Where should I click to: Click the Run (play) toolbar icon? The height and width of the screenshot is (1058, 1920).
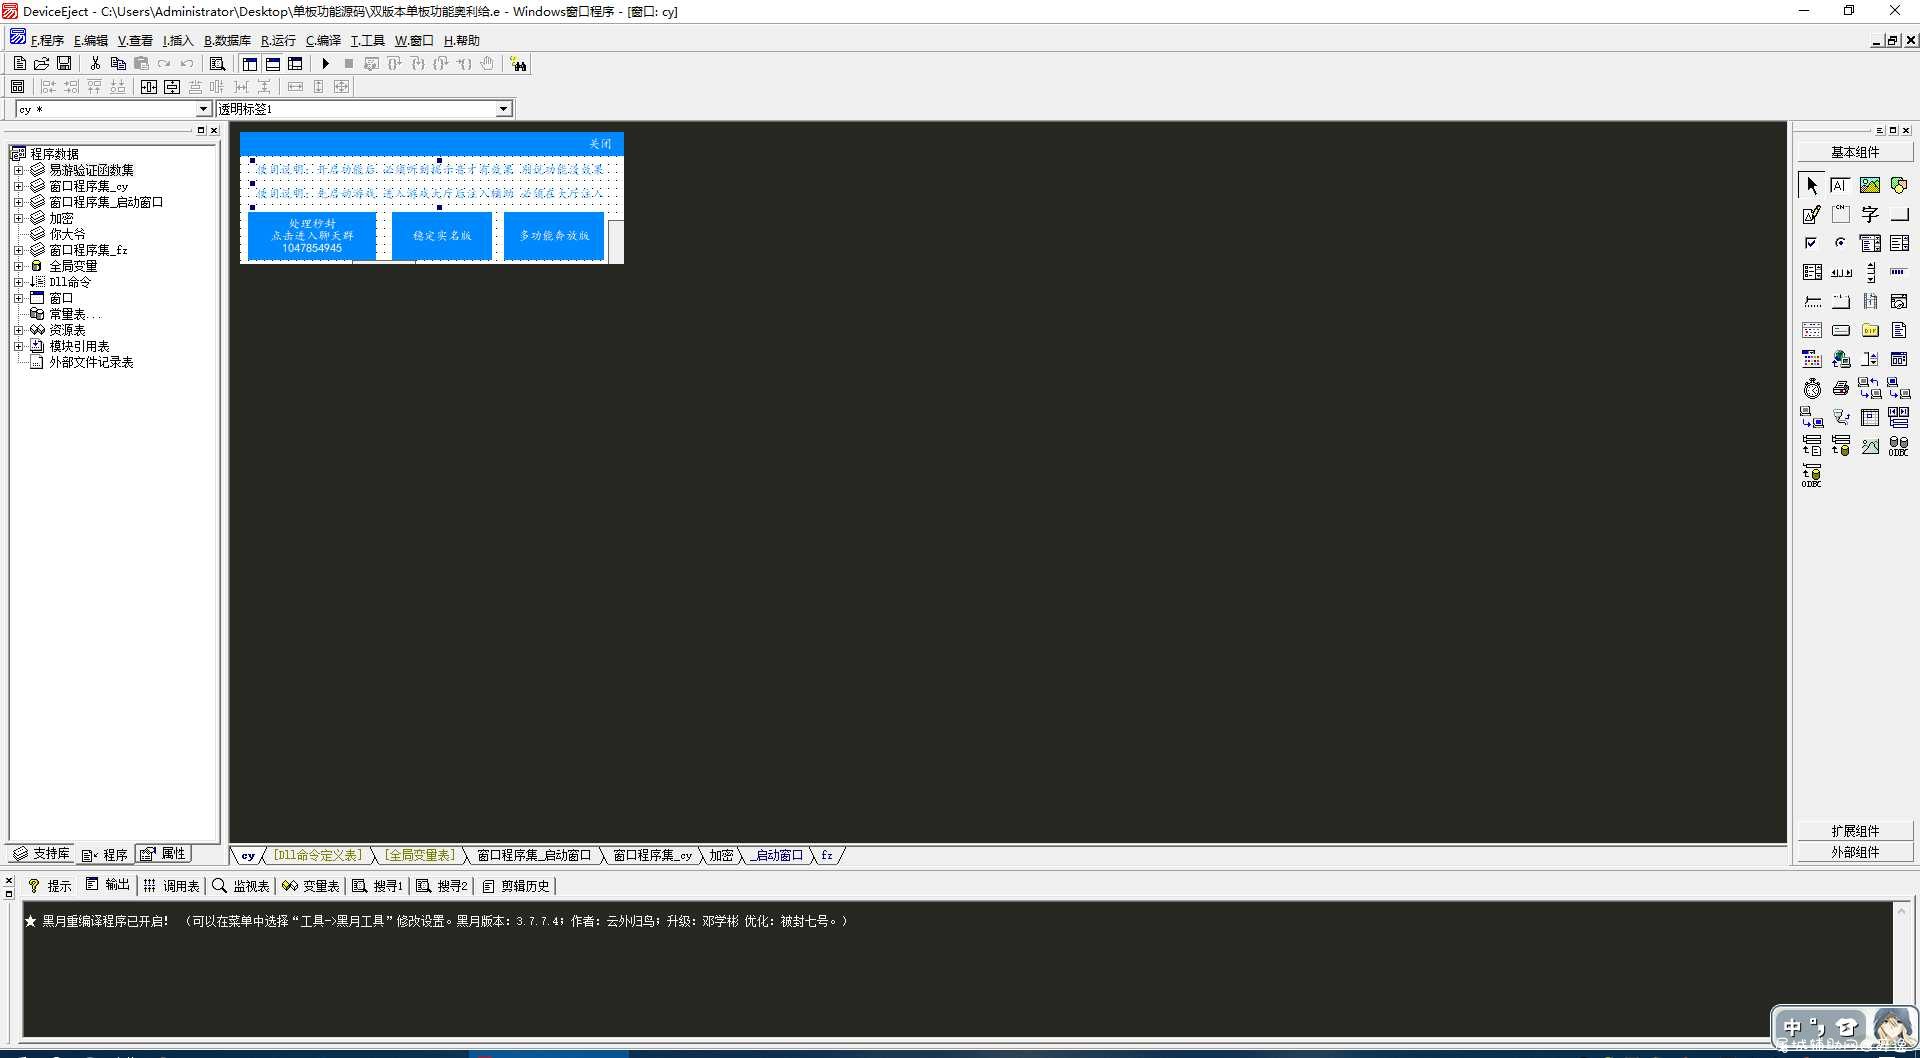[x=325, y=64]
